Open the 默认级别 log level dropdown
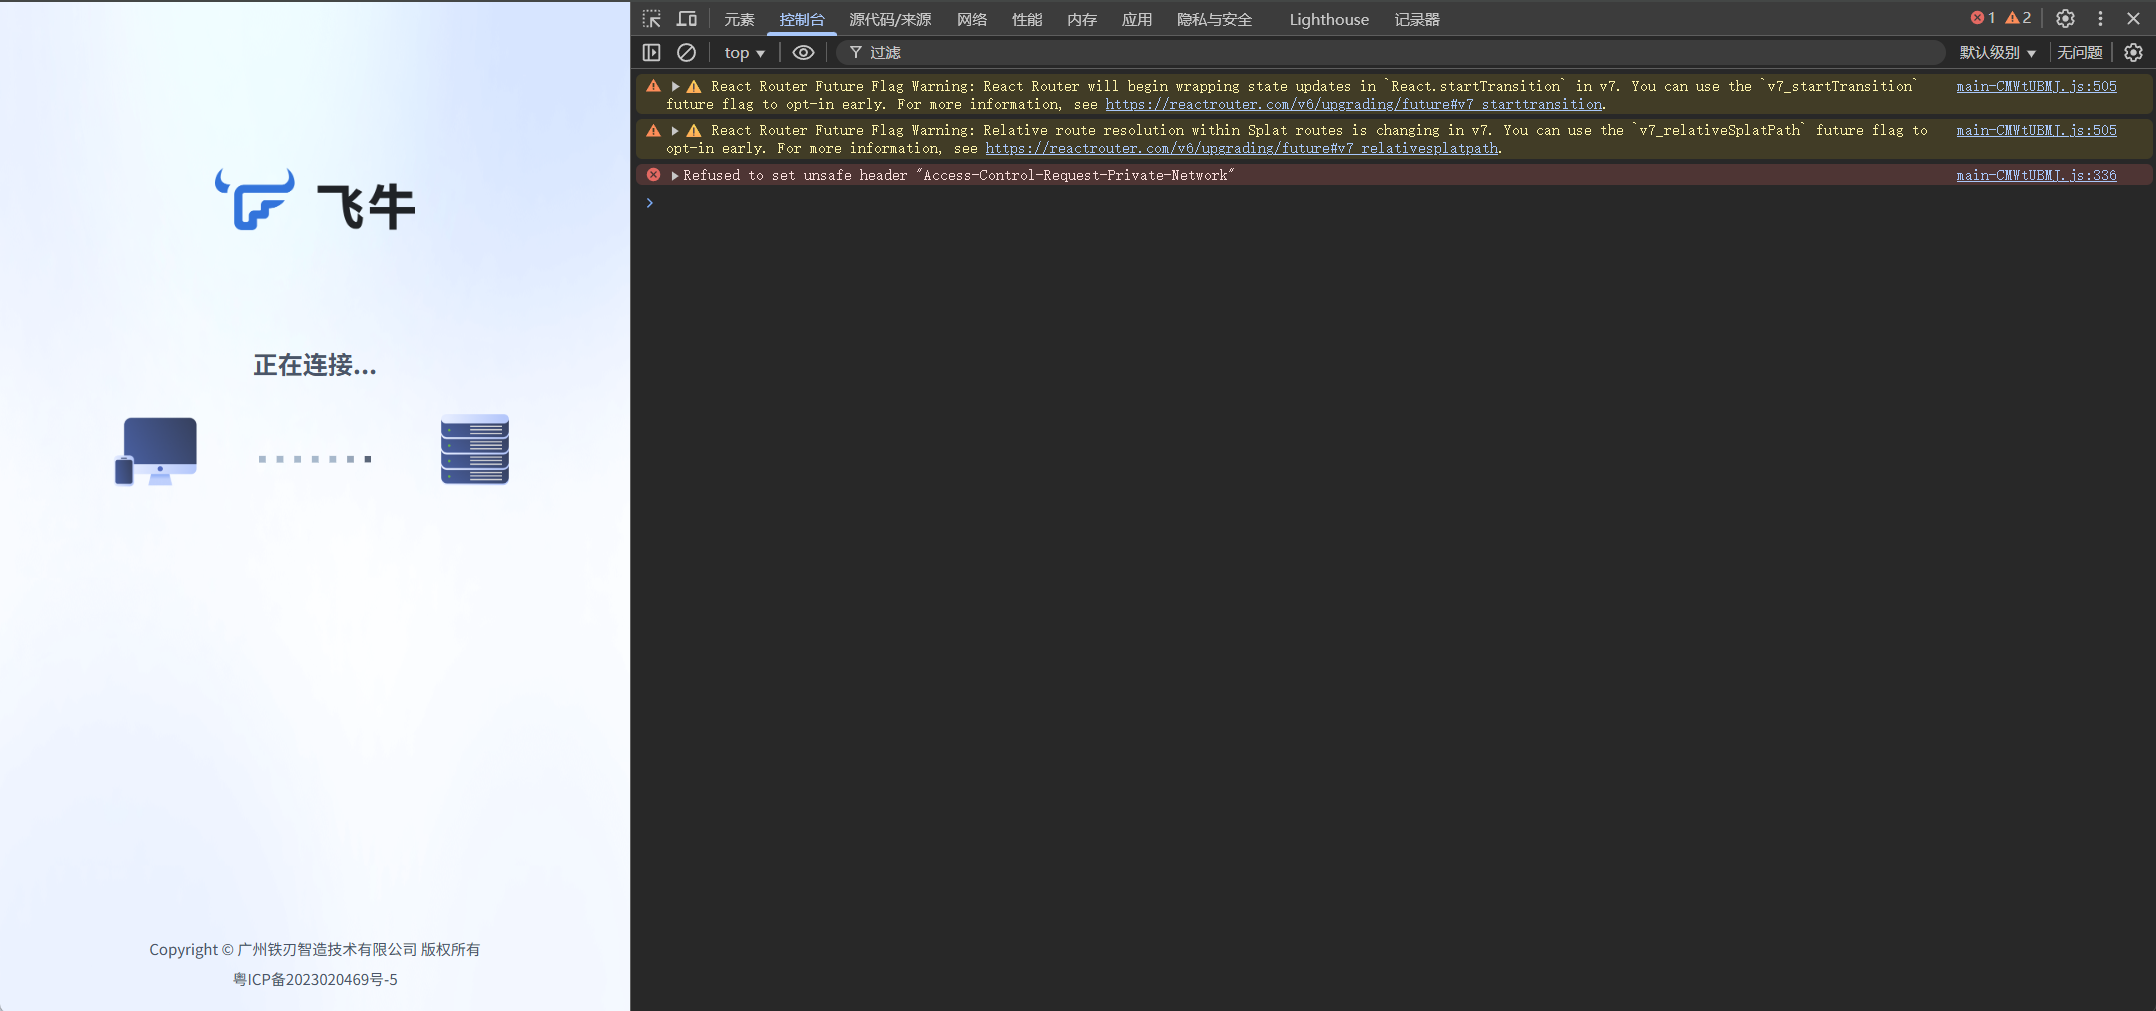2156x1011 pixels. pyautogui.click(x=1997, y=52)
